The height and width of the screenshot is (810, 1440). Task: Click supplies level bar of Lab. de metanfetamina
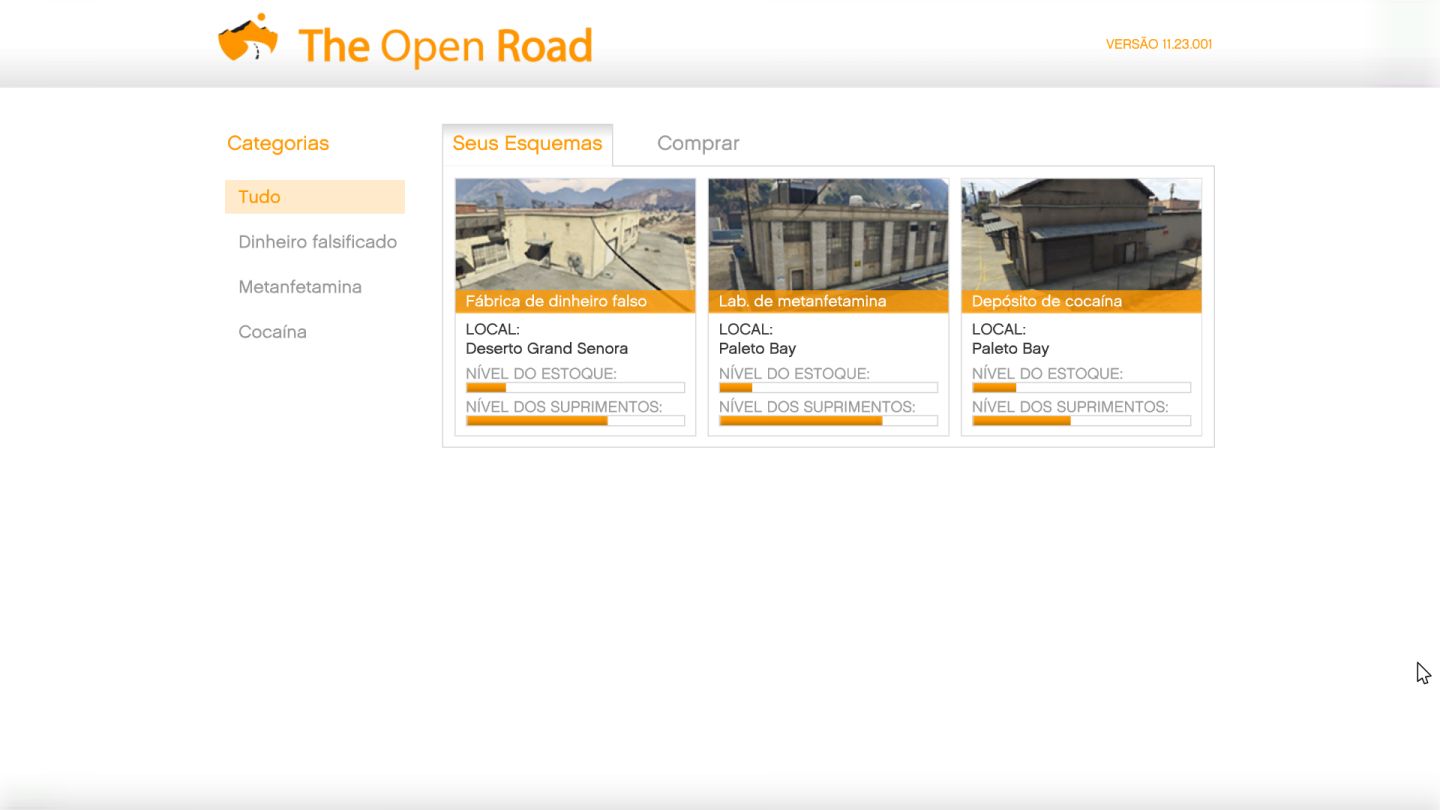(828, 421)
